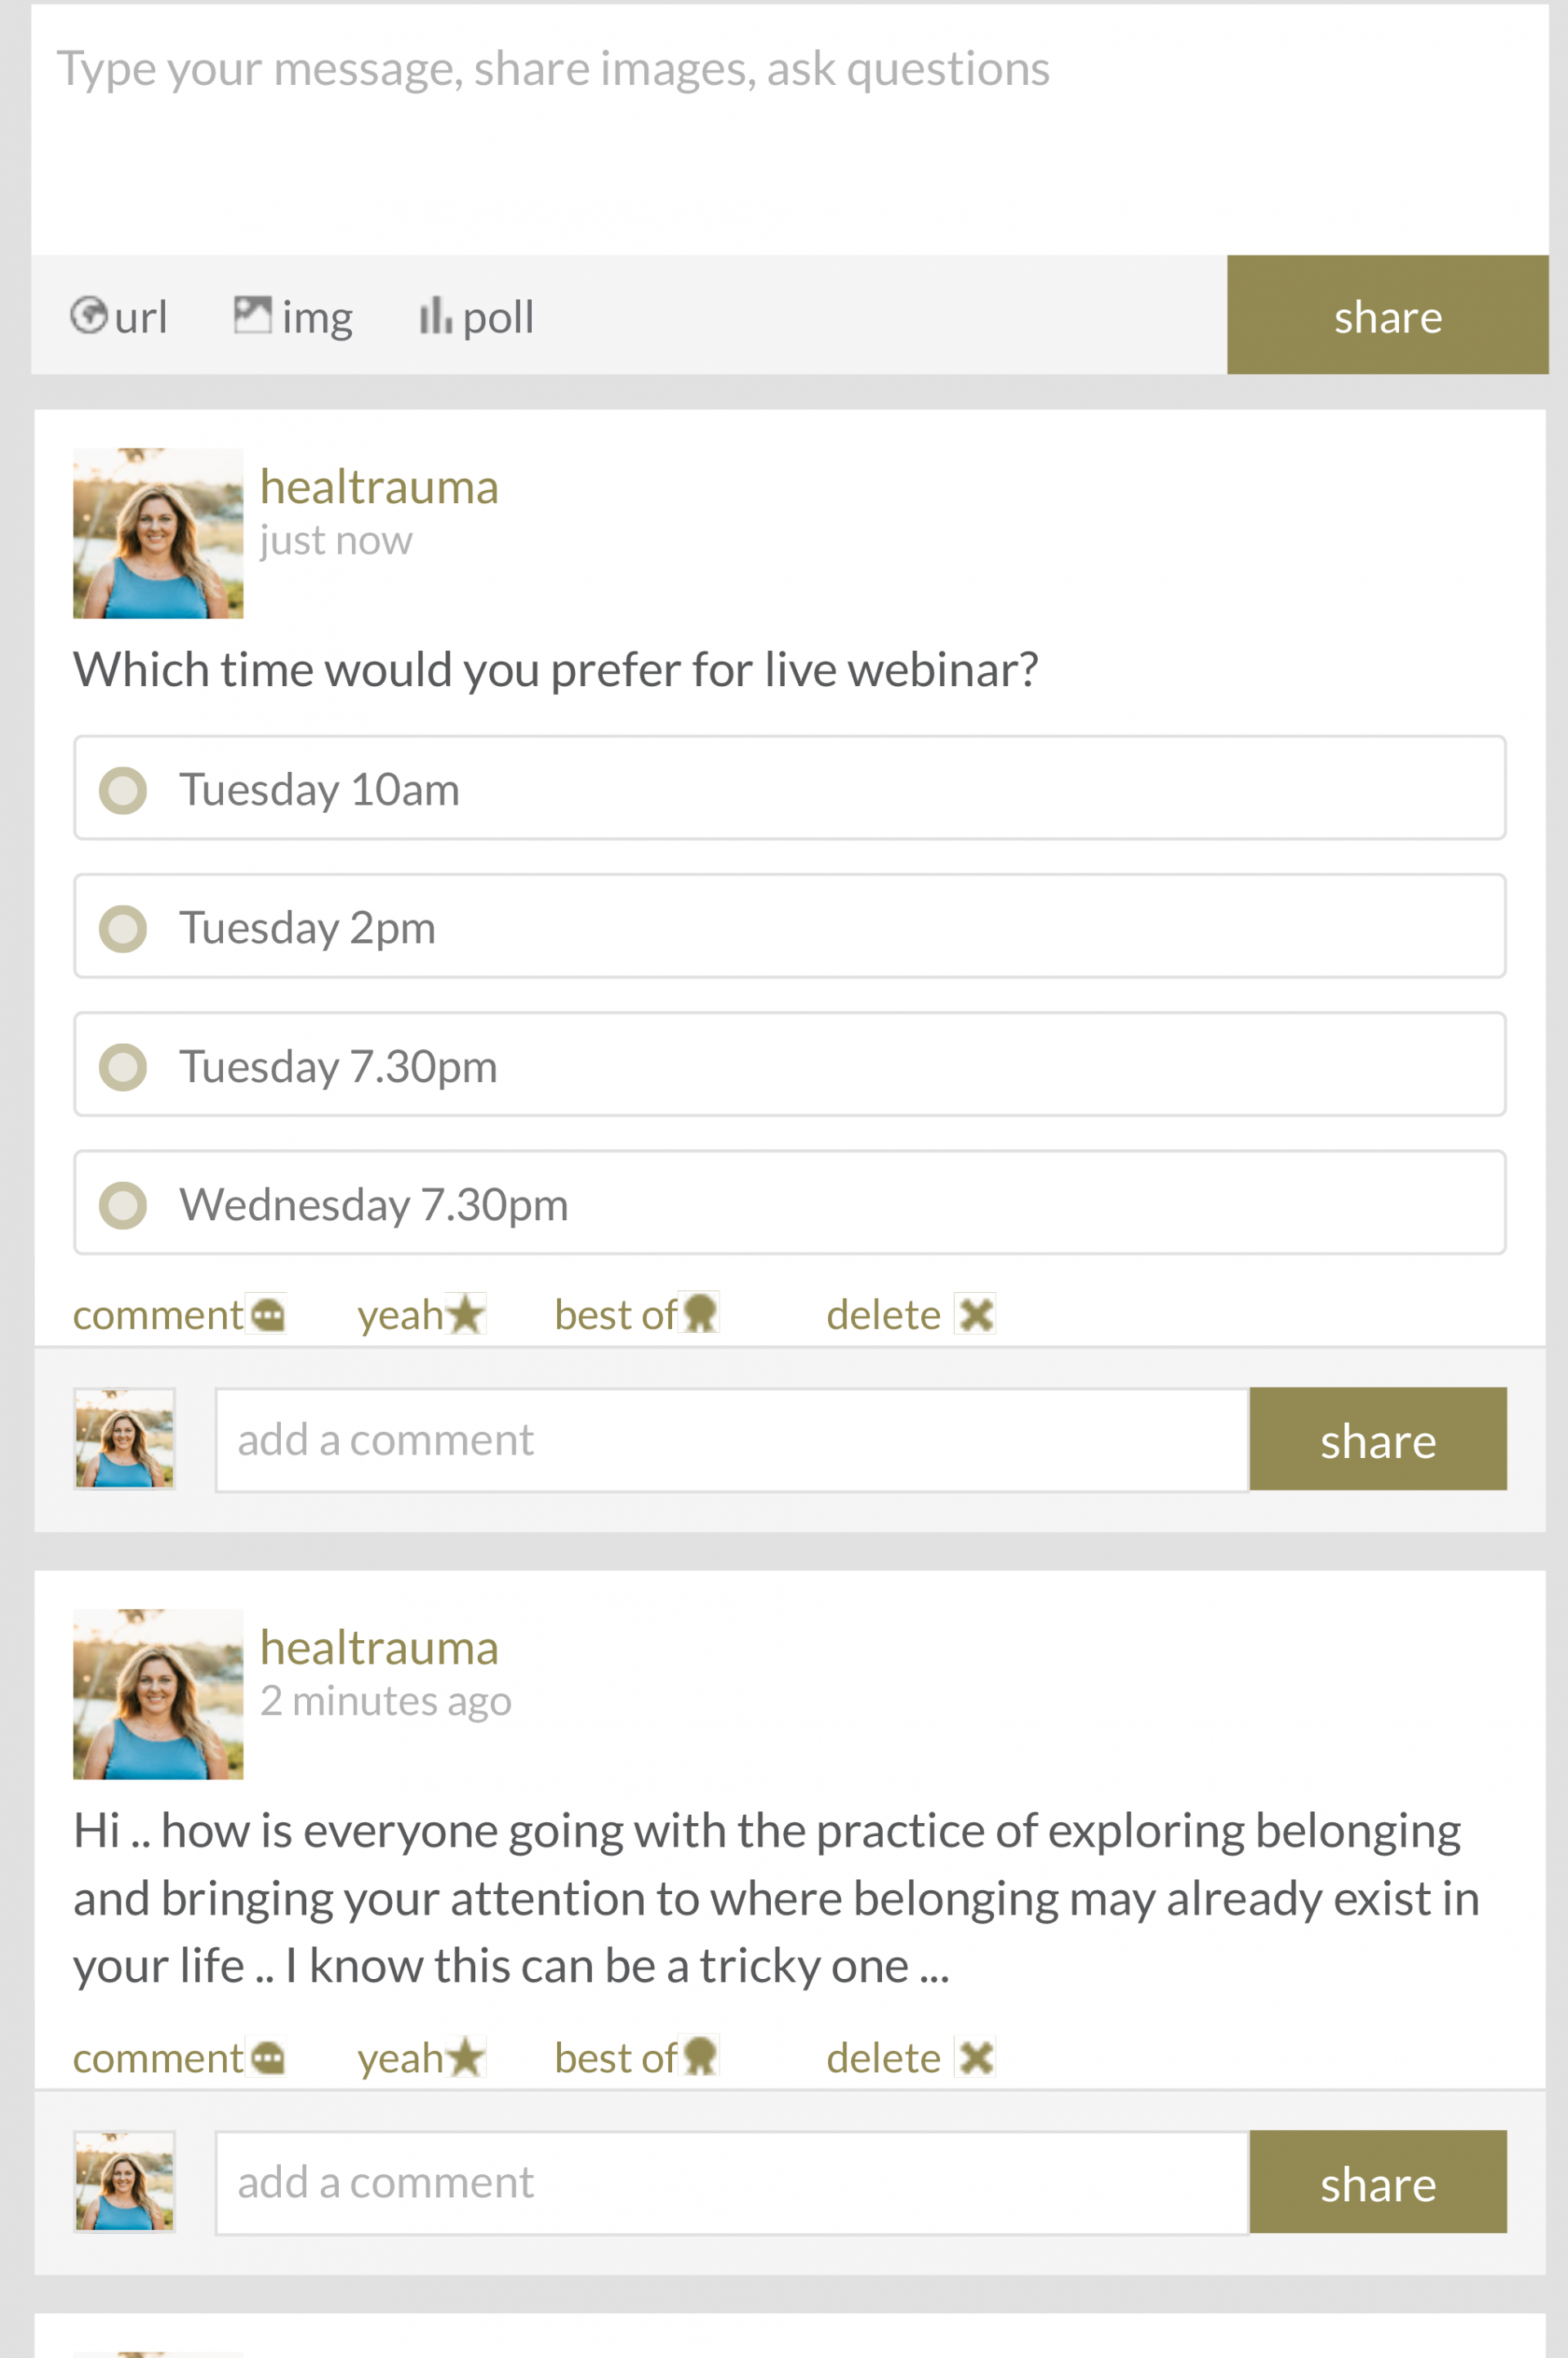Screen dimensions: 1568x2358
Task: Click comment bubble icon on poll post
Action: coord(268,1314)
